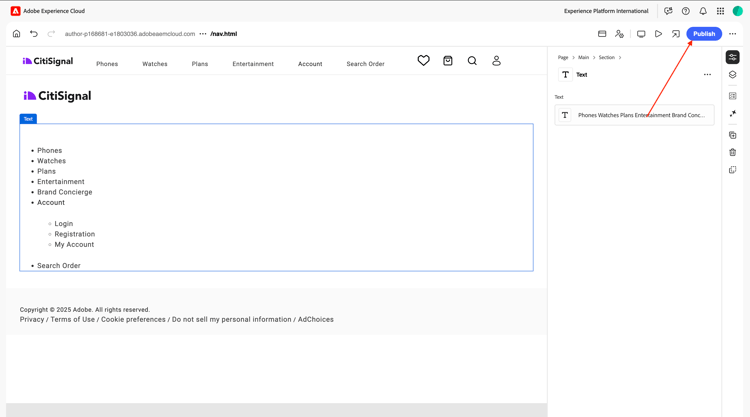Viewport: 750px width, 417px height.
Task: Undo the last edit
Action: pyautogui.click(x=33, y=33)
